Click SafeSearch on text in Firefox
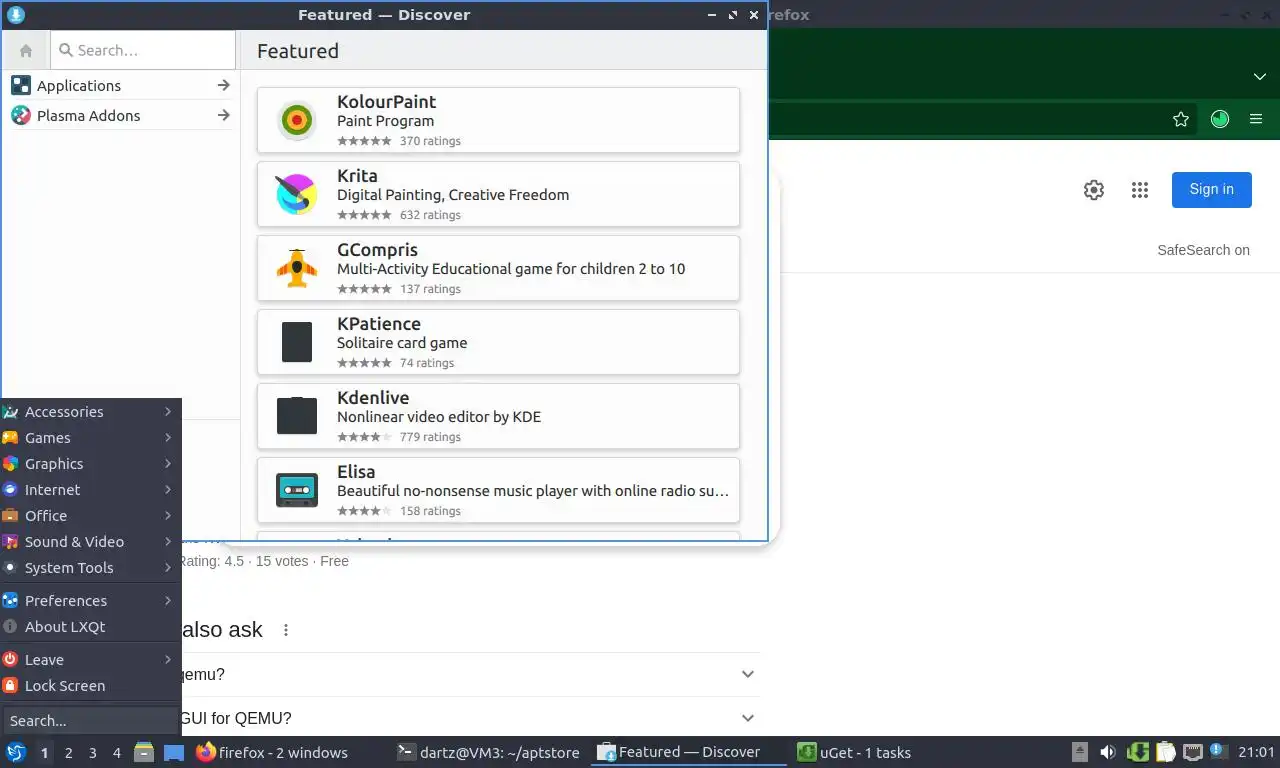 tap(1203, 251)
